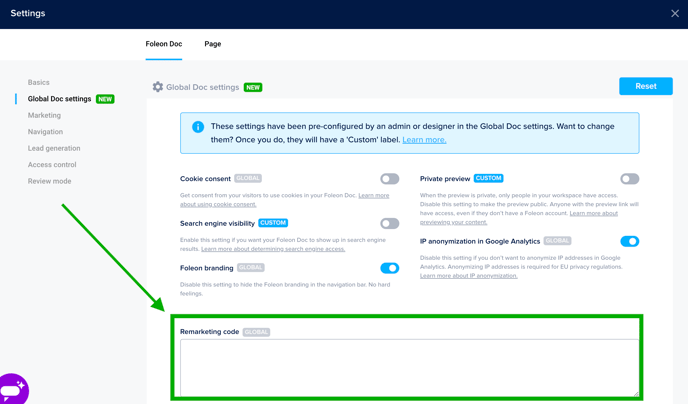Close the Settings dialog with X

click(675, 14)
